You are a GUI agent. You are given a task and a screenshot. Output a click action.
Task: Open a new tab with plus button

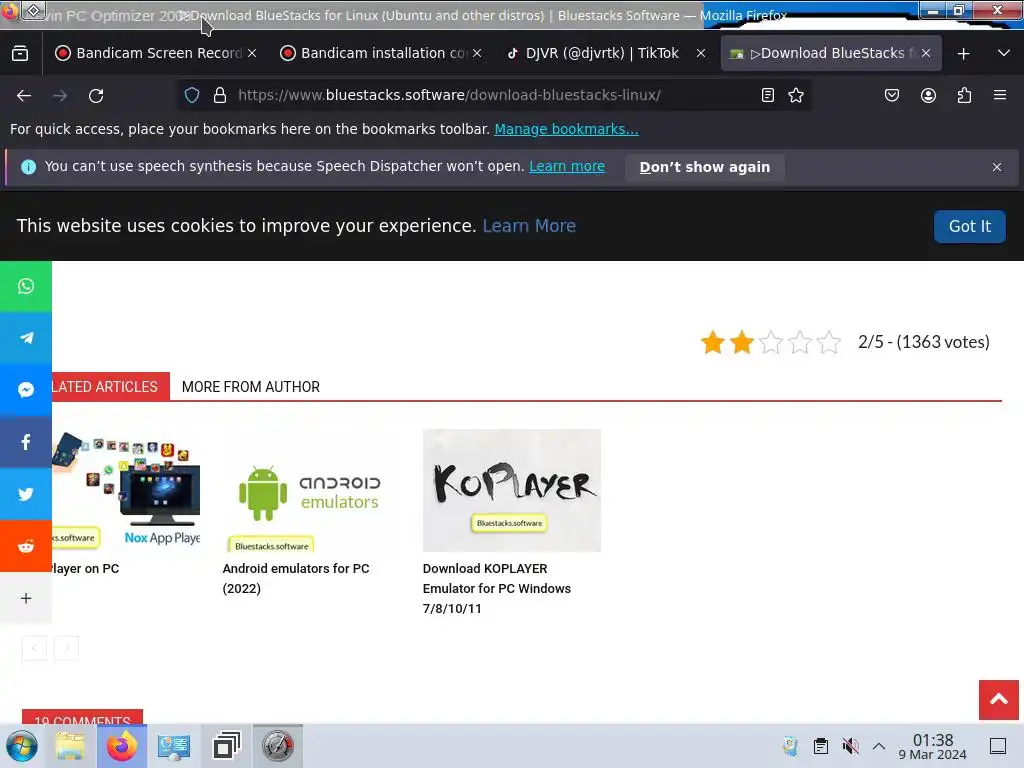(x=963, y=54)
